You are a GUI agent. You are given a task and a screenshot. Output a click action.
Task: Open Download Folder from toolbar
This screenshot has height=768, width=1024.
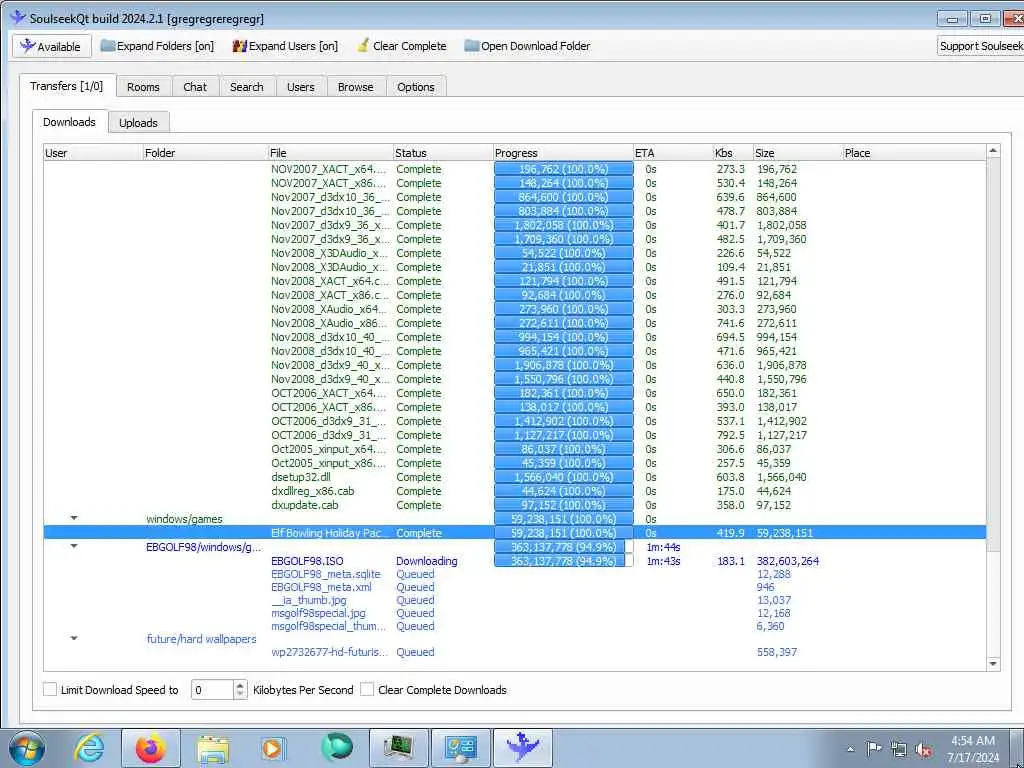coord(527,46)
